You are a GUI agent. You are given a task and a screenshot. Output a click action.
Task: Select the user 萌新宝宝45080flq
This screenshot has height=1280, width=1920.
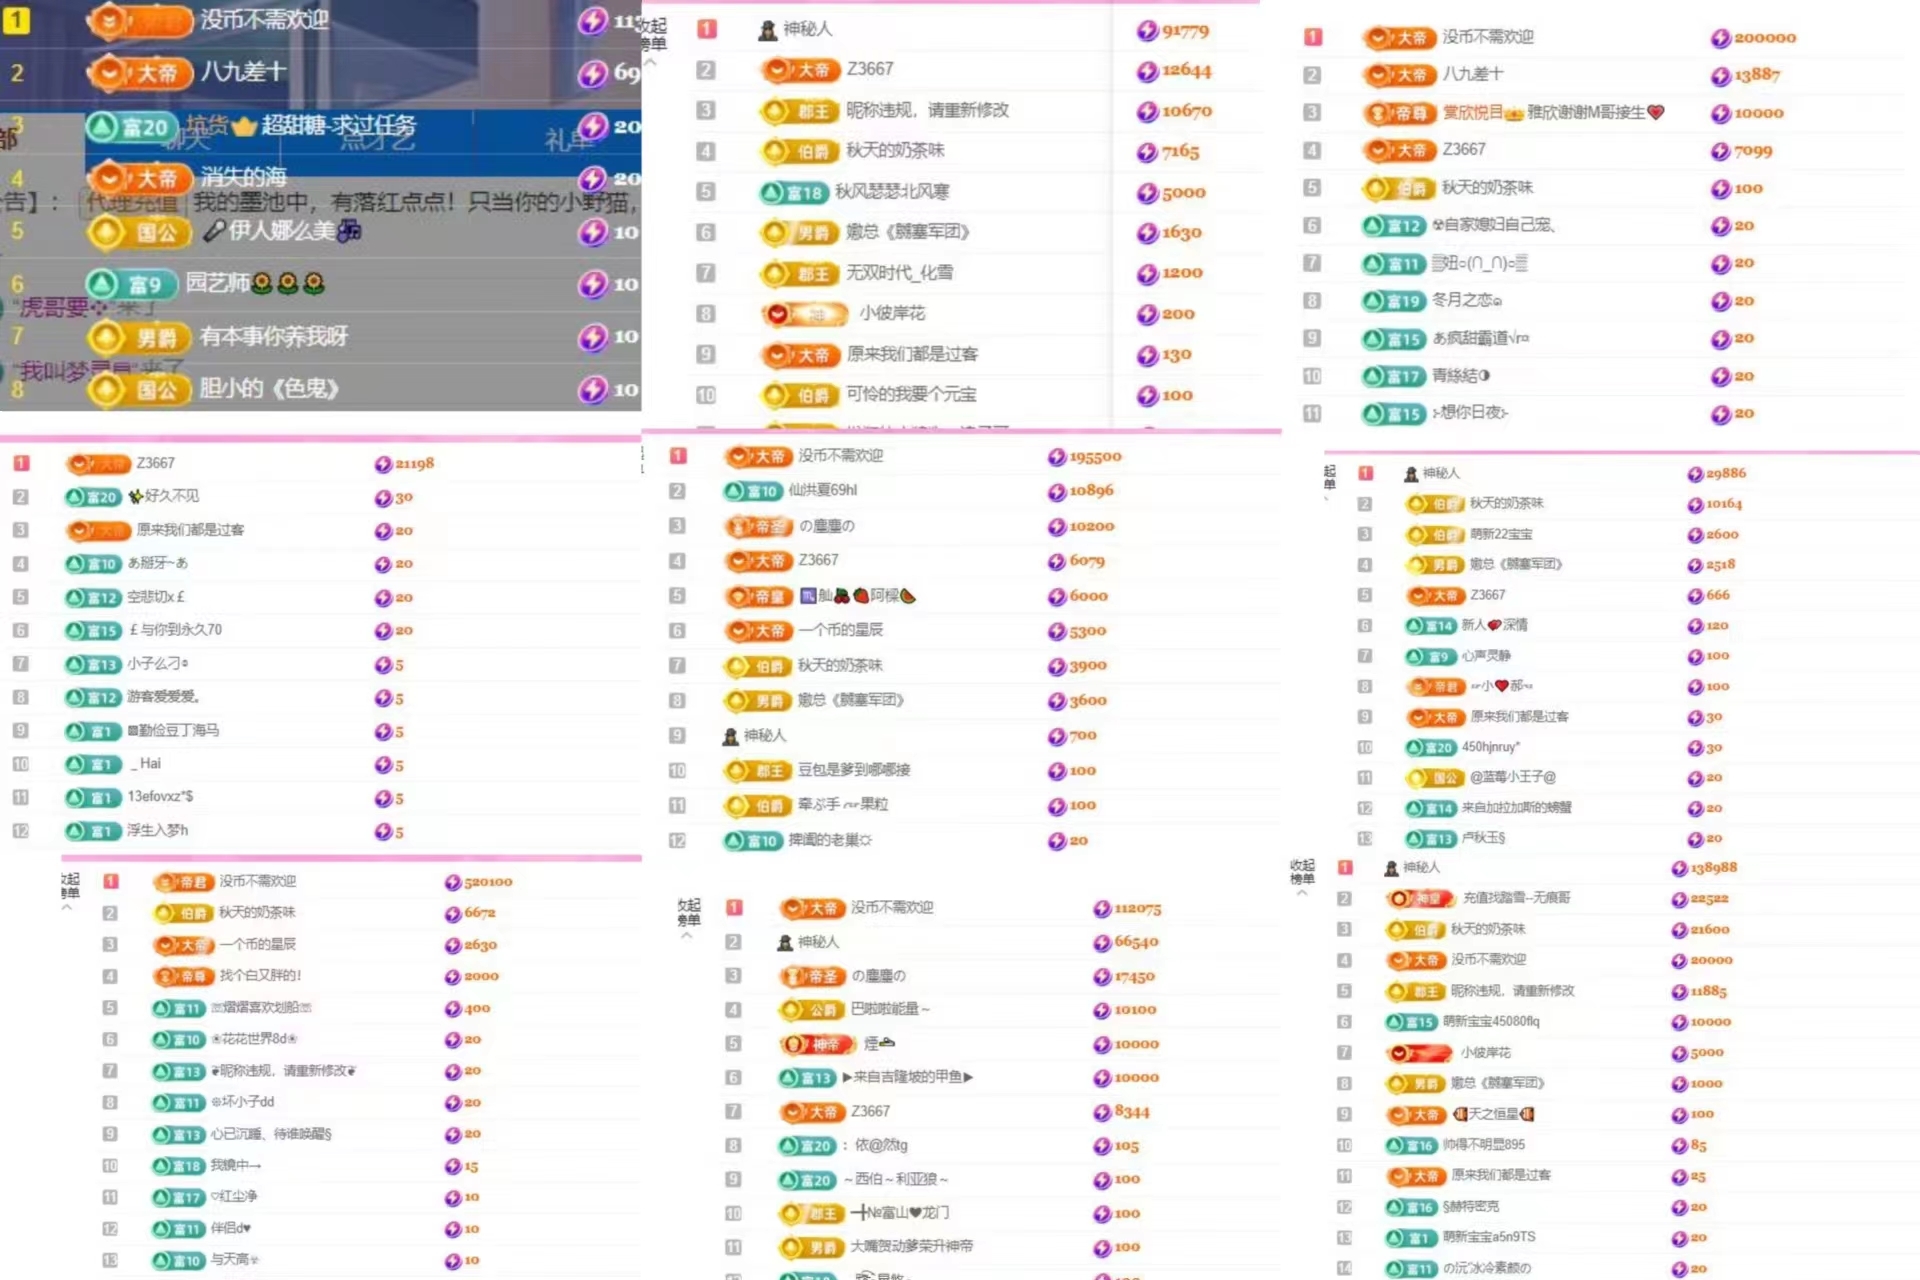coord(1491,1022)
